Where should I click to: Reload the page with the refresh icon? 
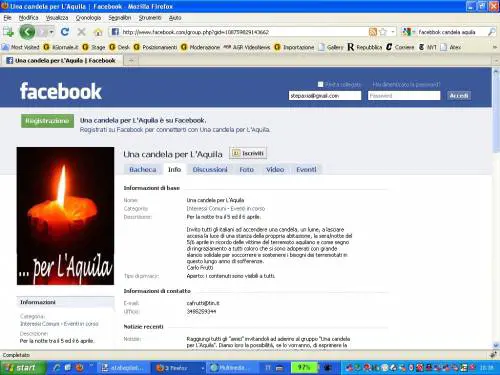[65, 32]
